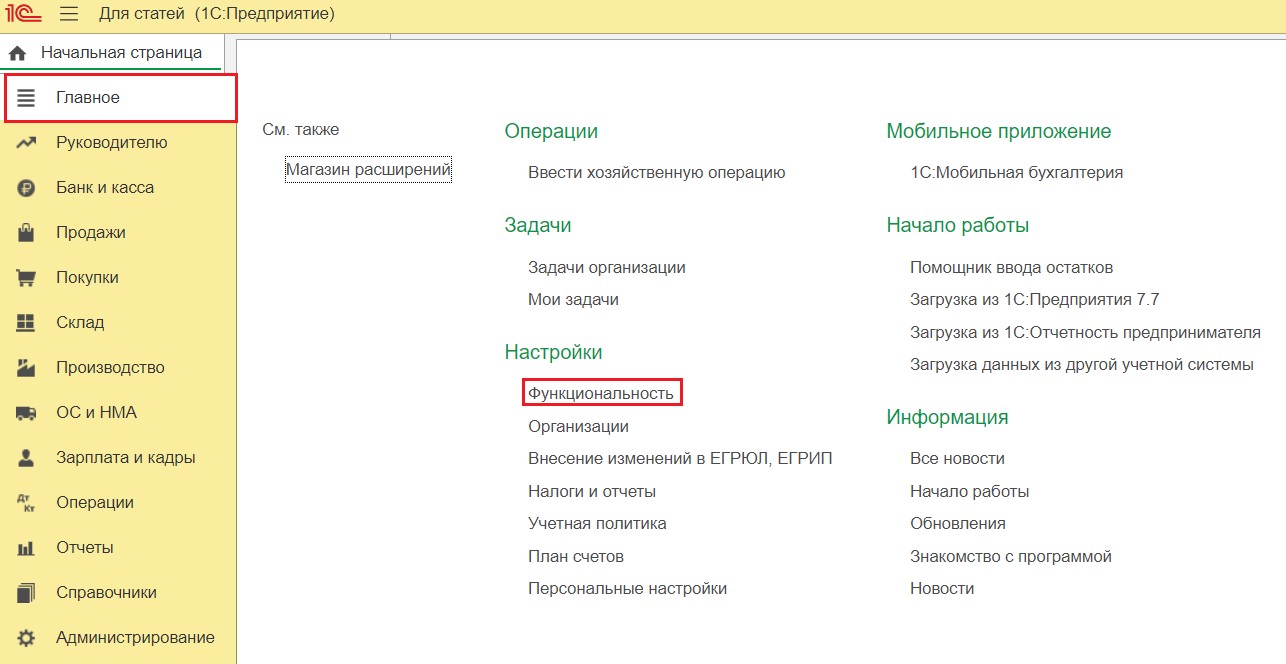Click the window title Для статей (1С:Предприятие)
The height and width of the screenshot is (664, 1286).
pyautogui.click(x=217, y=14)
